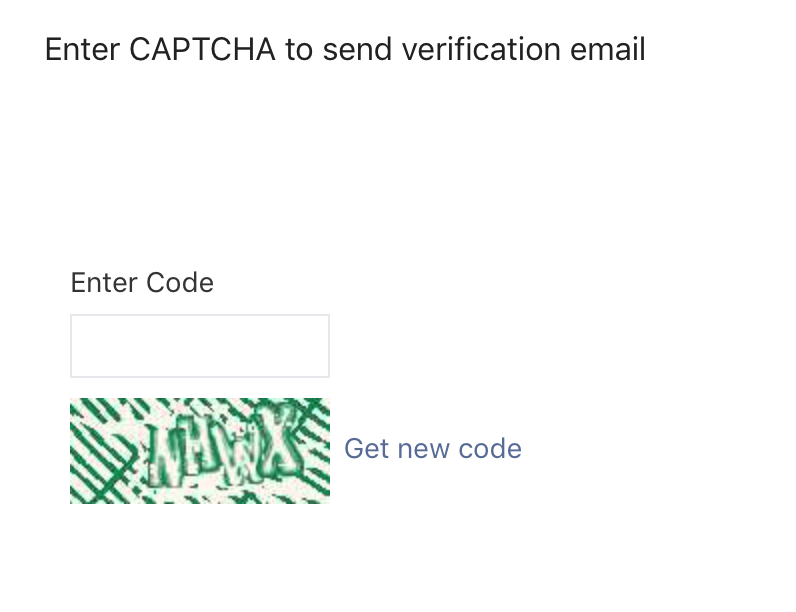Screen dimensions: 796x612
Task: Click the green CAPTCHA image
Action: 200,450
